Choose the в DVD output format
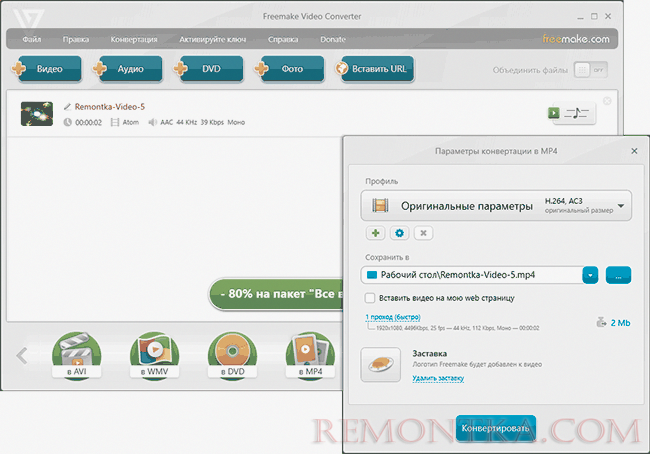 (x=232, y=356)
